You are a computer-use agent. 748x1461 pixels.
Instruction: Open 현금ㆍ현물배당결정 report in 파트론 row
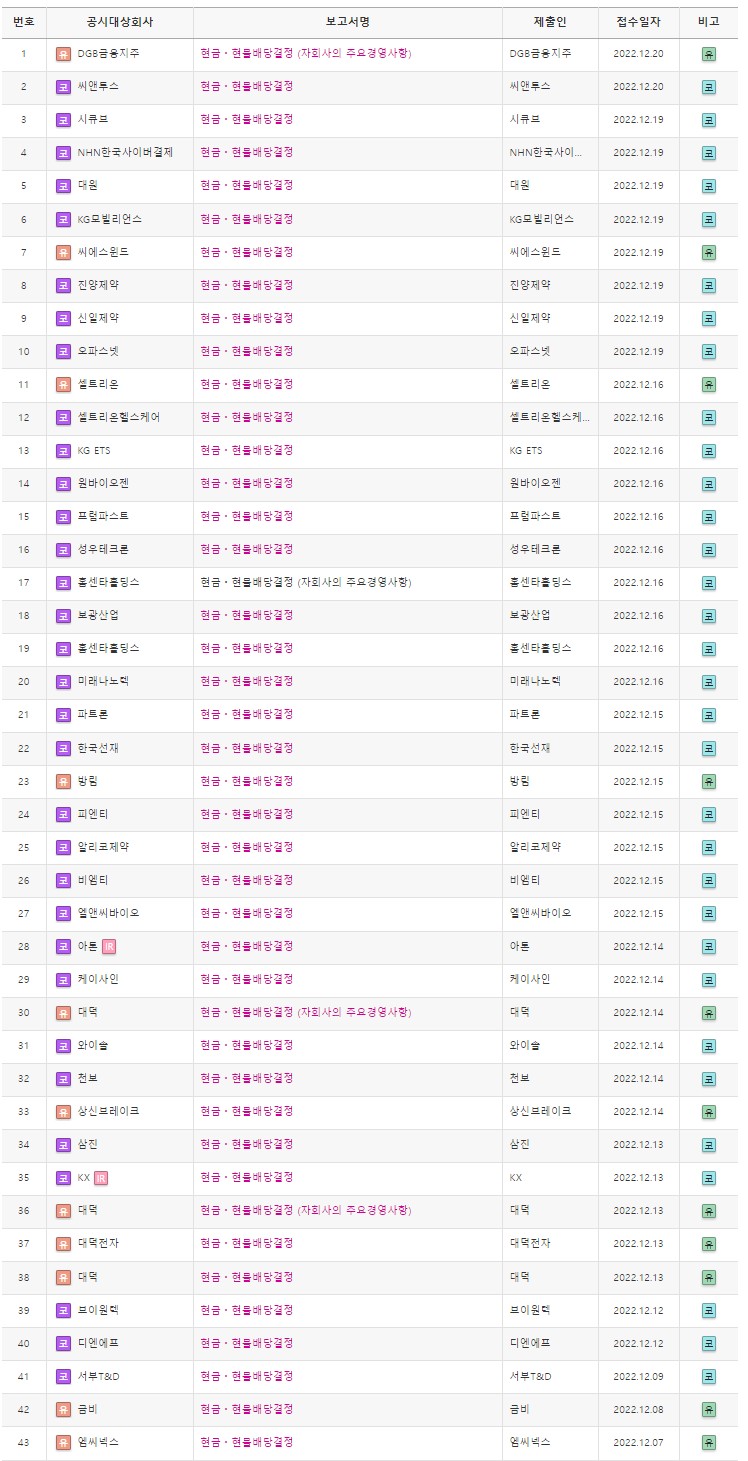pos(246,714)
